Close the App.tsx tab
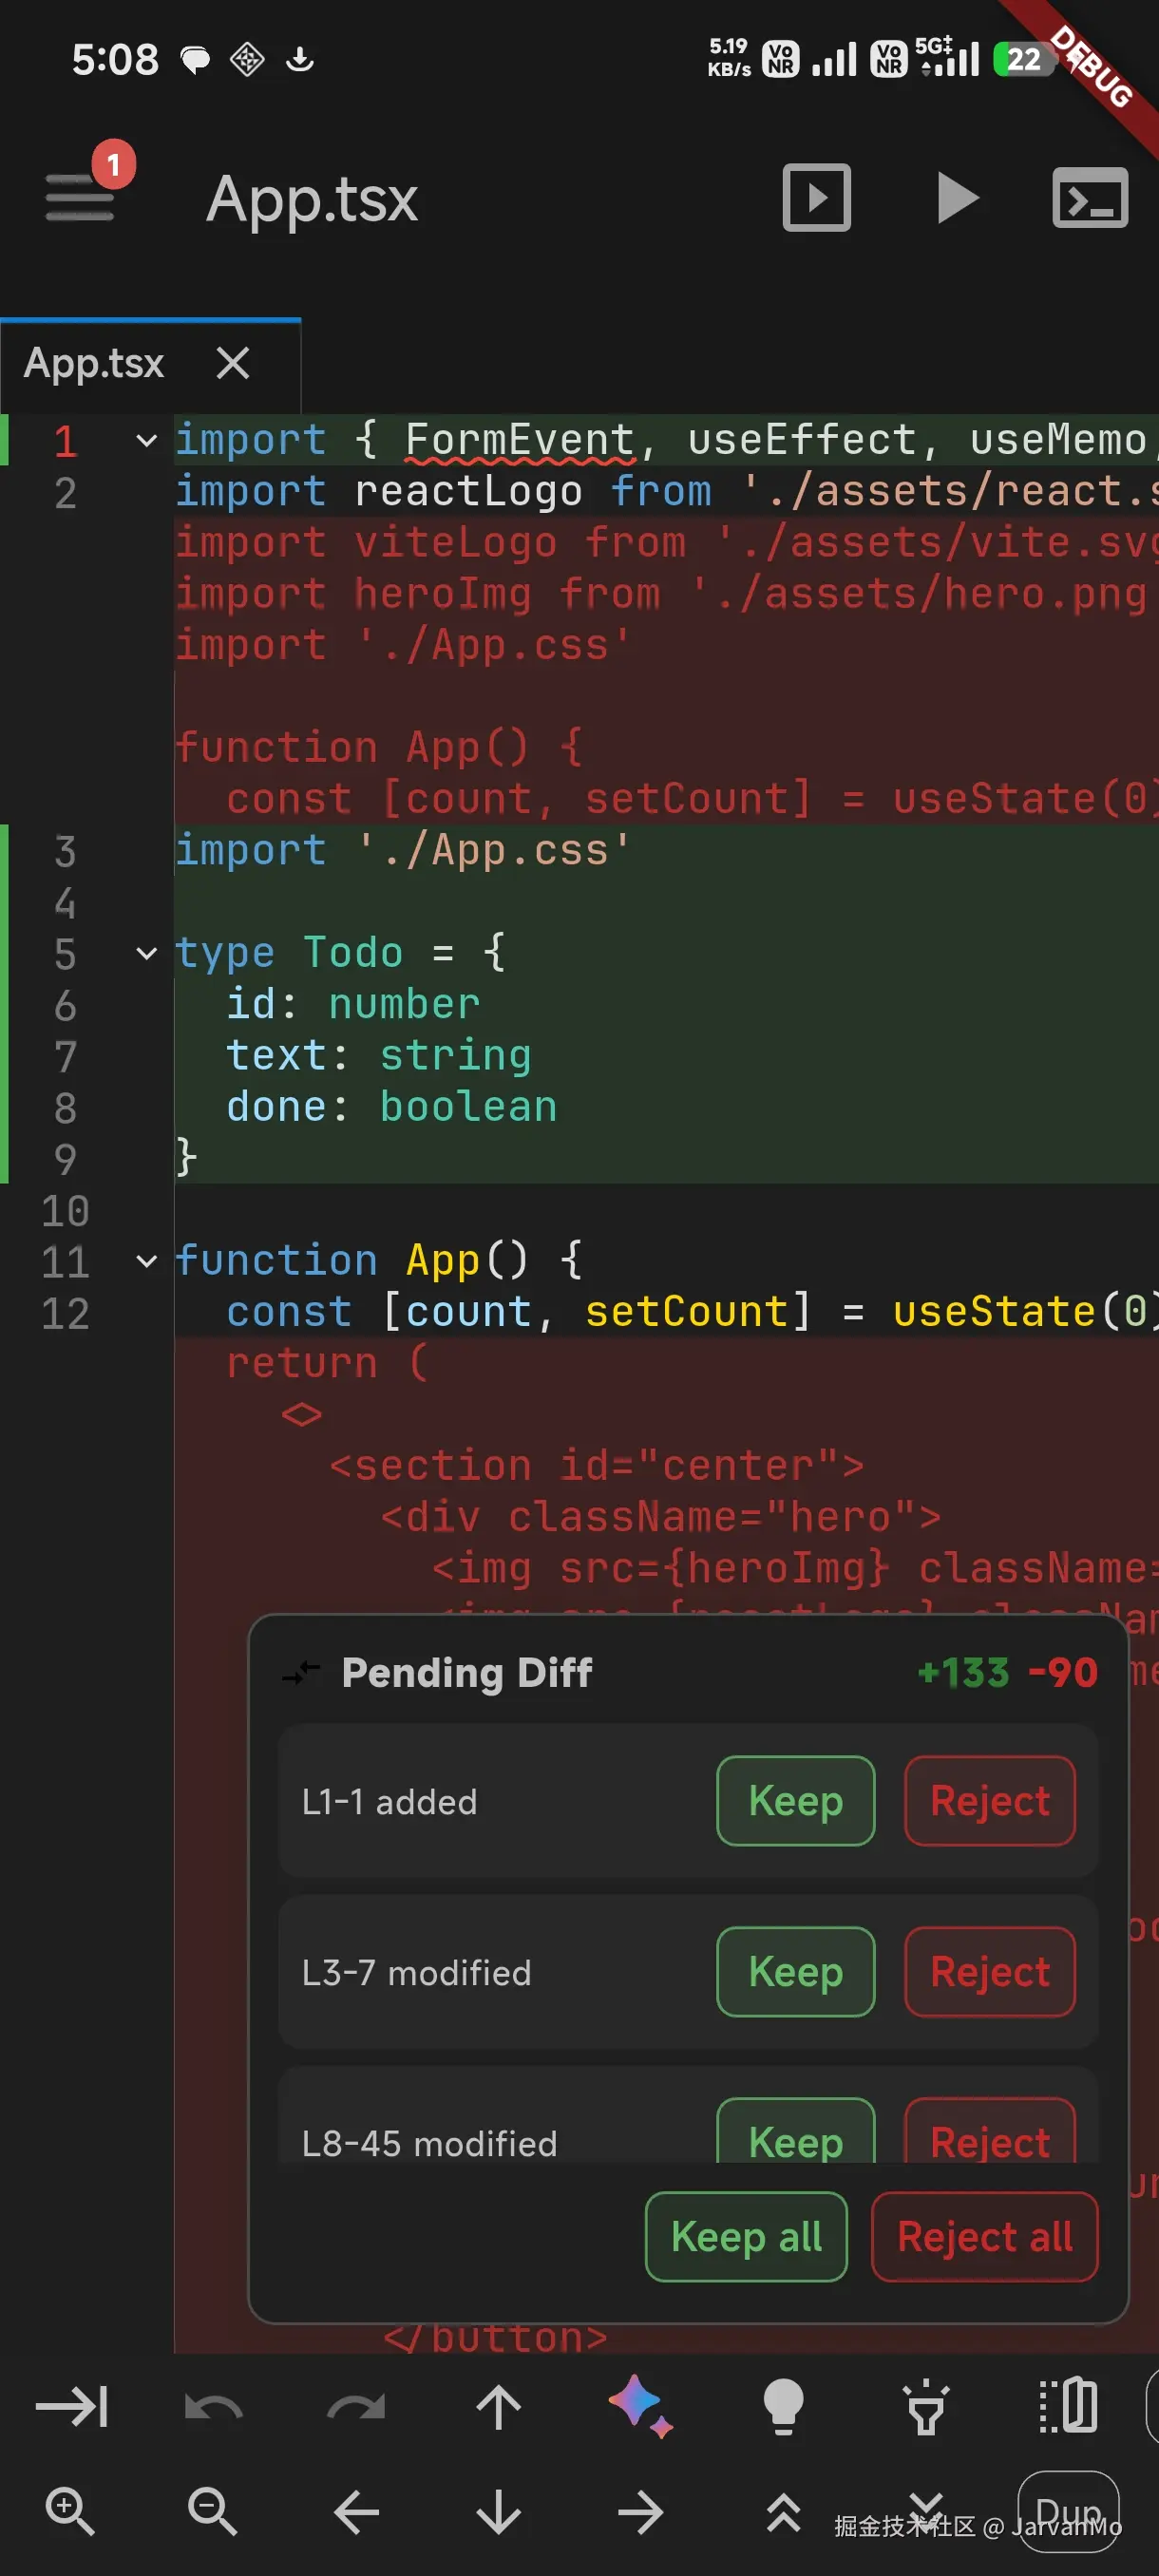The height and width of the screenshot is (2576, 1159). (x=233, y=363)
